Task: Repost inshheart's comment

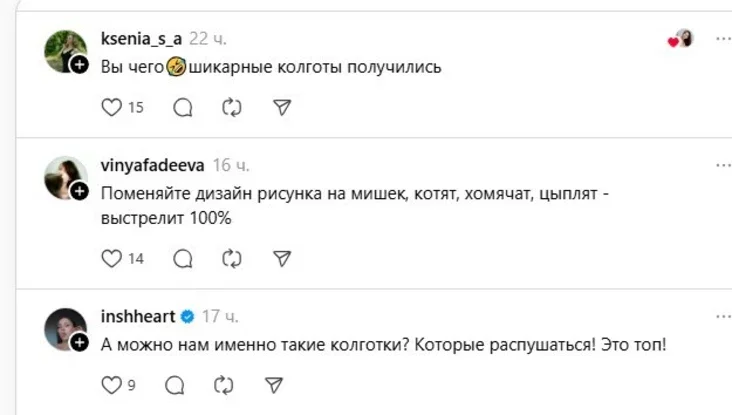Action: coord(224,384)
